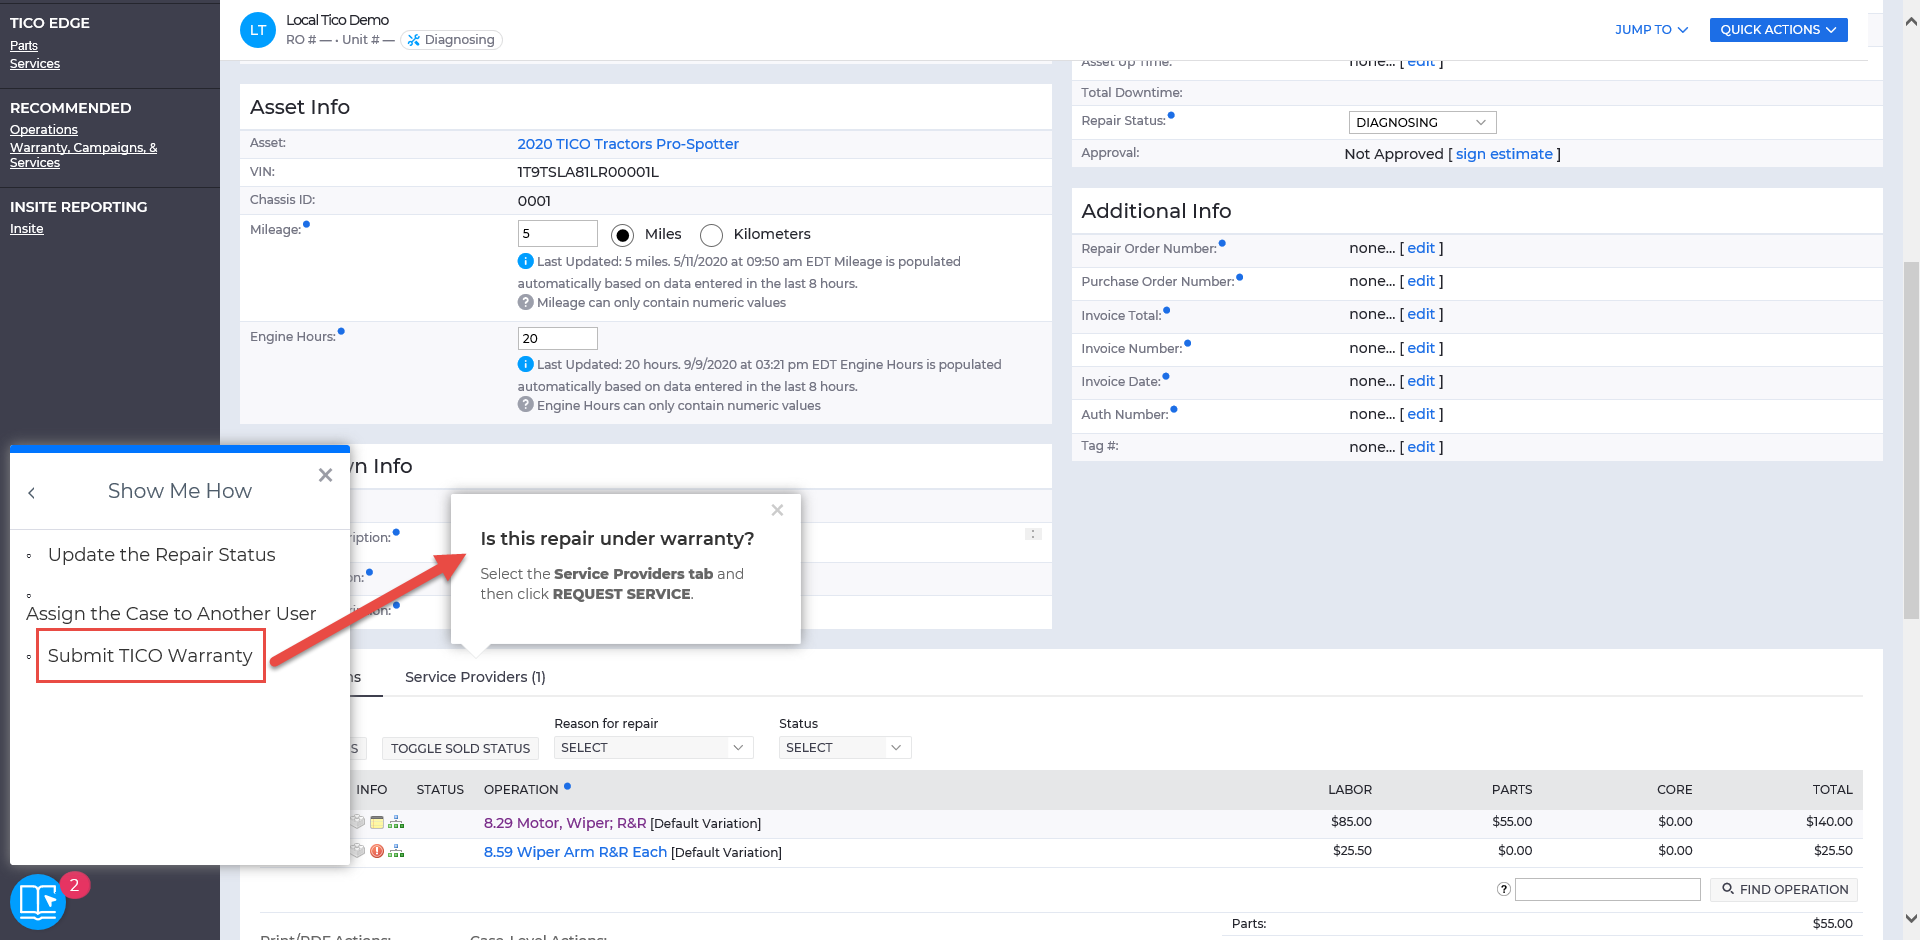Expand the JUMP TO menu
This screenshot has width=1920, height=940.
(x=1651, y=30)
